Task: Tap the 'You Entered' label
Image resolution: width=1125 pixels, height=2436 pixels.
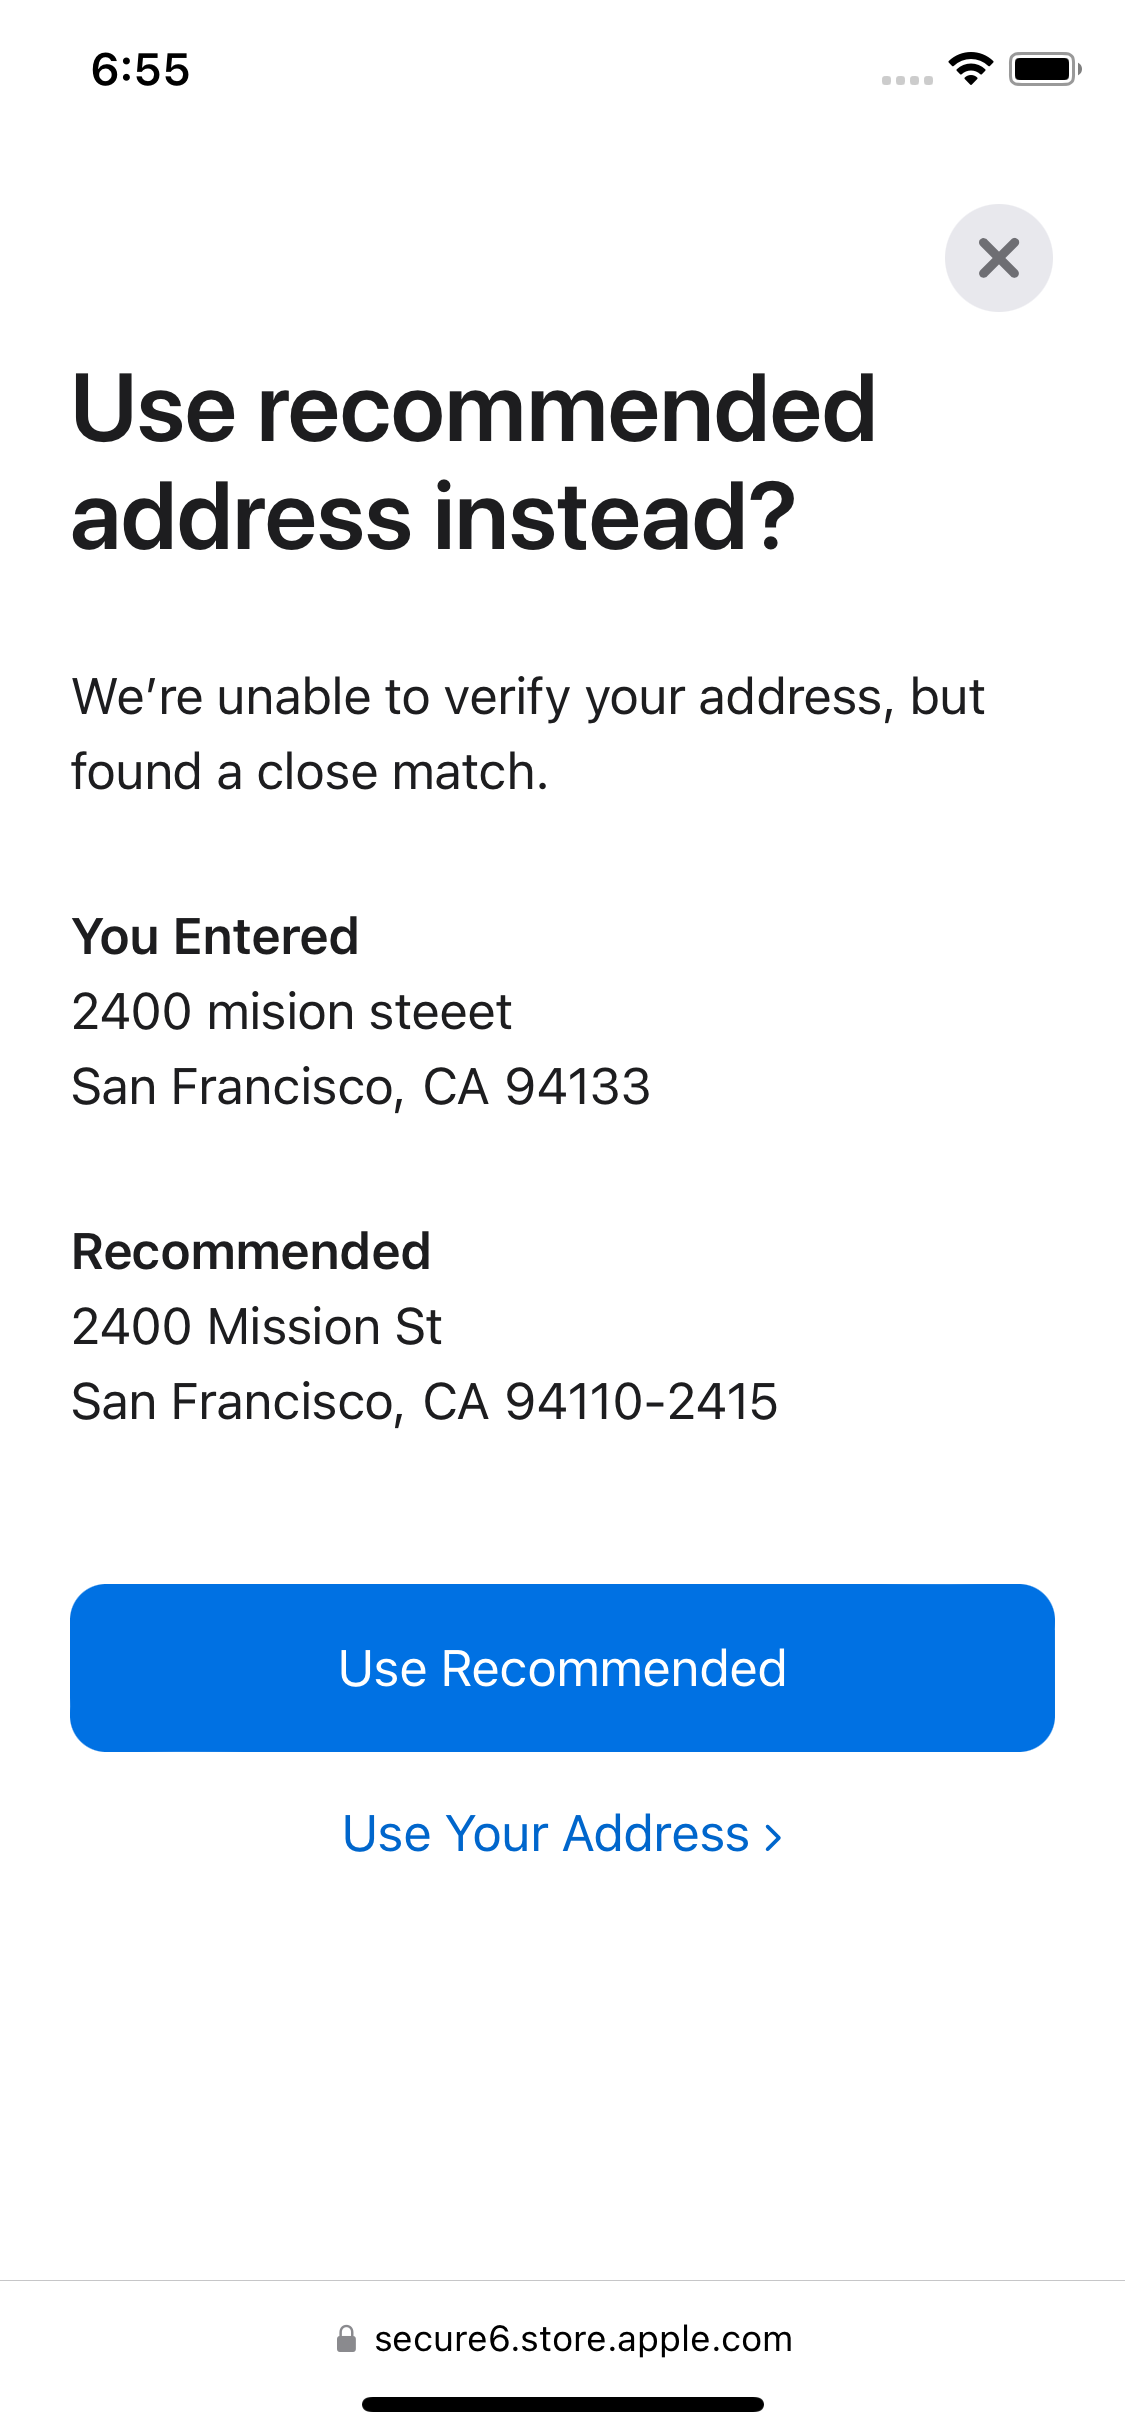Action: click(x=215, y=937)
